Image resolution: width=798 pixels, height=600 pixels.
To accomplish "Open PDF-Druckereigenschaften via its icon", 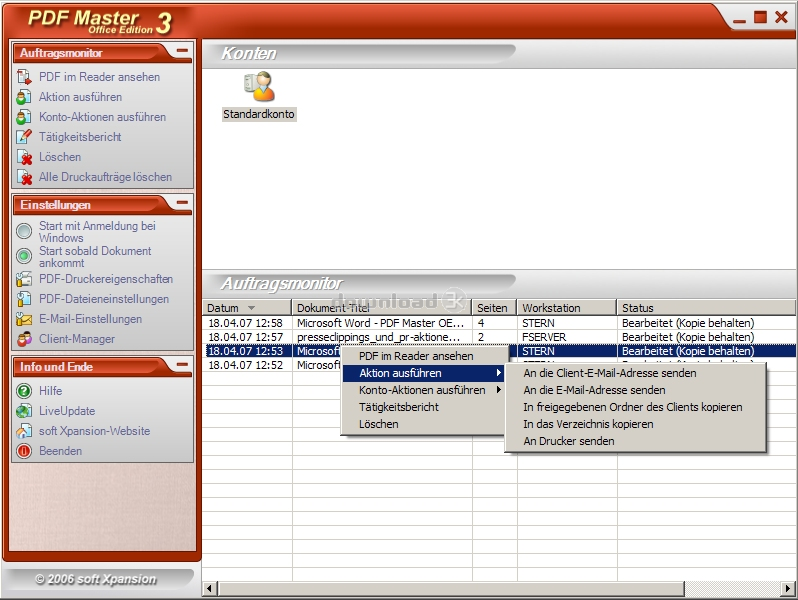I will click(x=24, y=279).
